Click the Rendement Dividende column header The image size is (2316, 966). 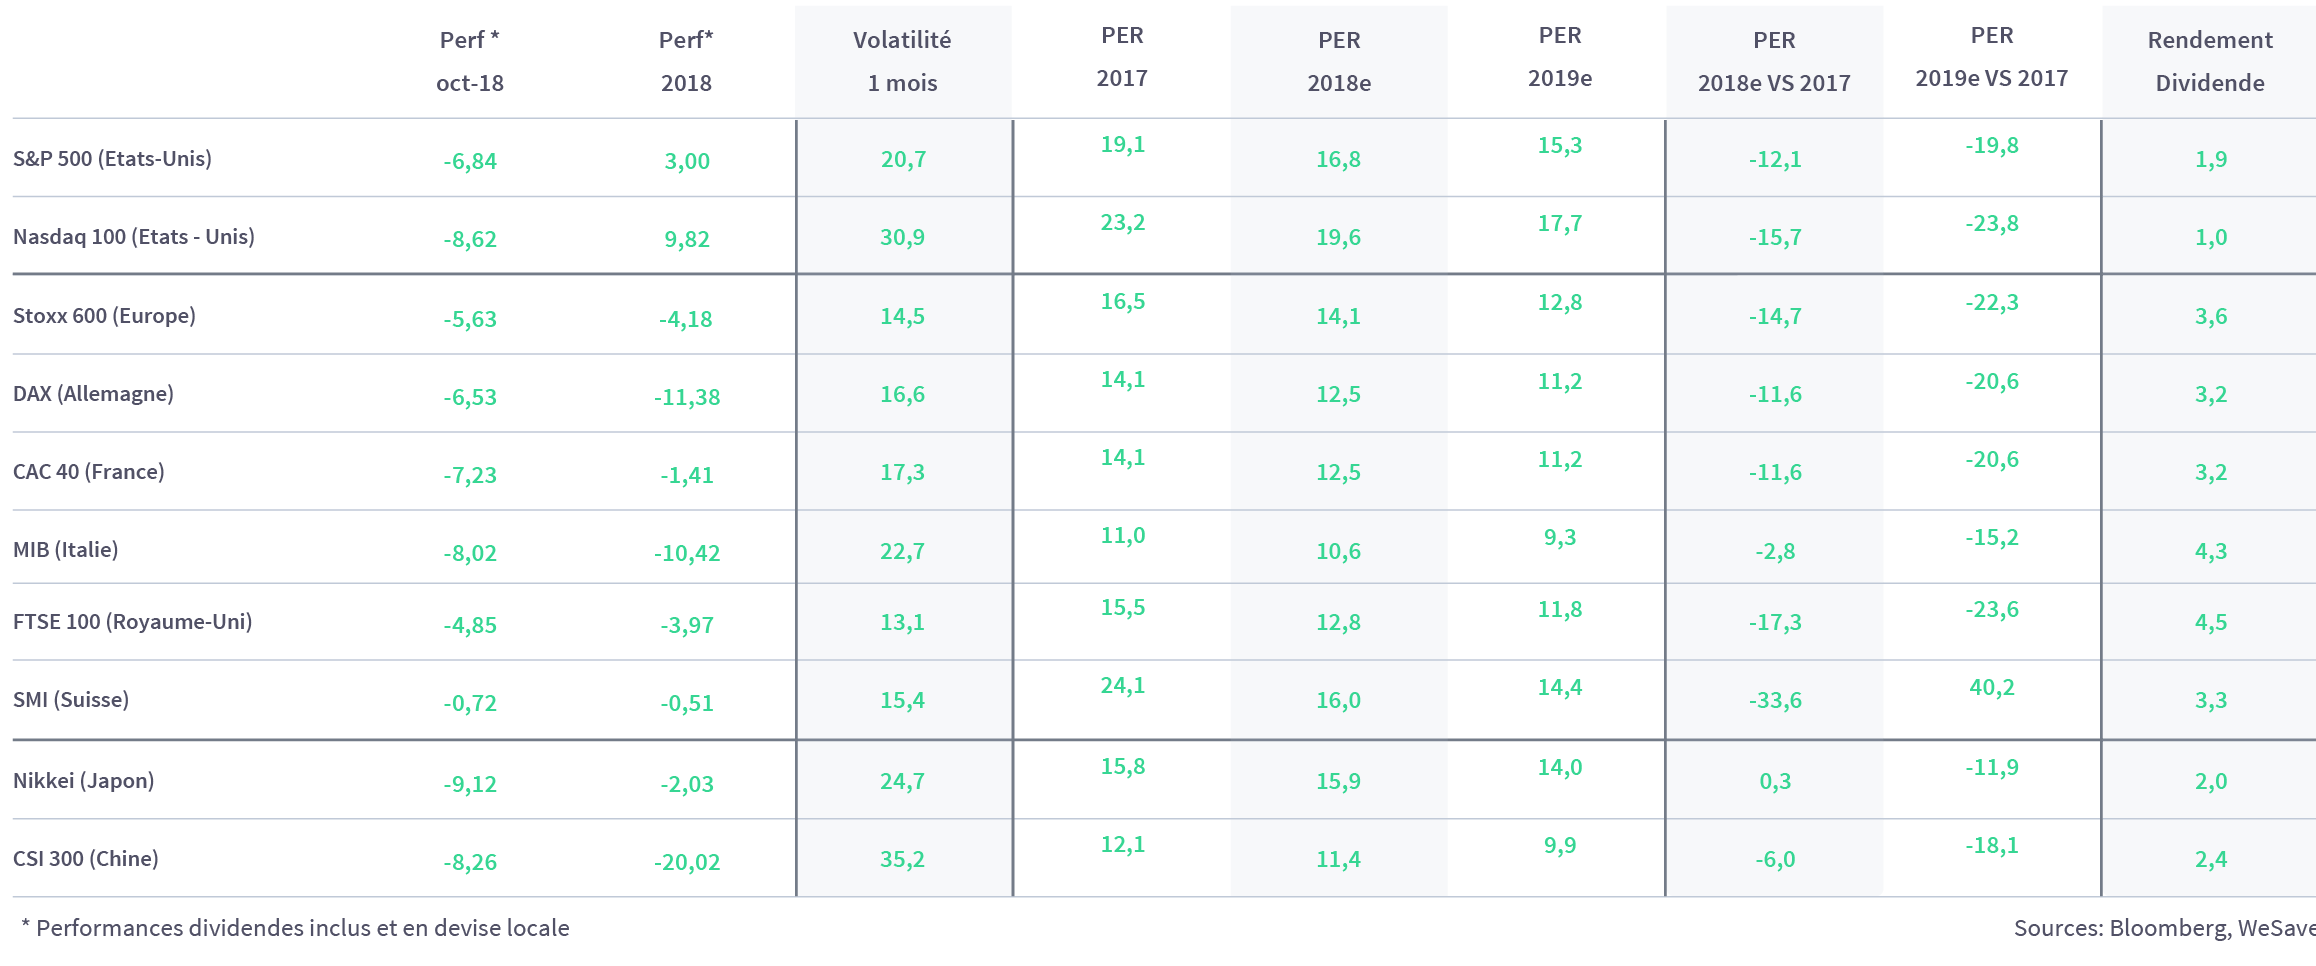coord(2210,61)
